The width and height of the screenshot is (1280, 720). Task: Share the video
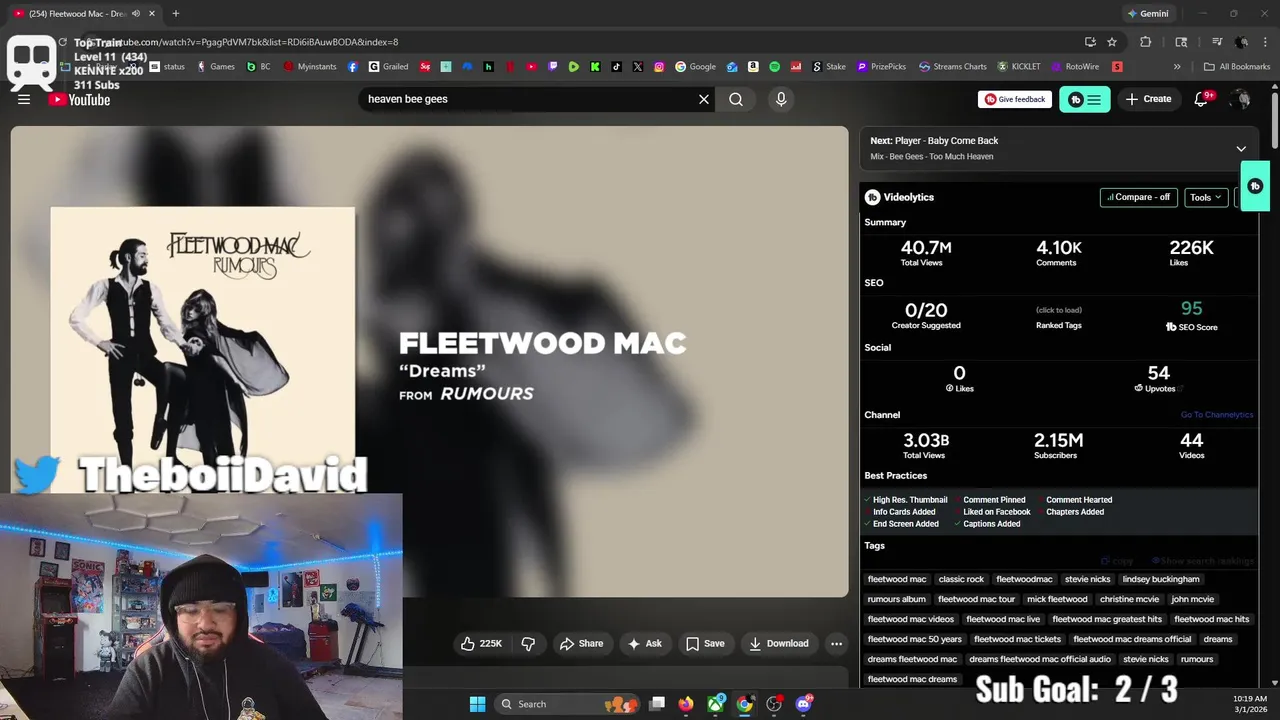click(581, 644)
